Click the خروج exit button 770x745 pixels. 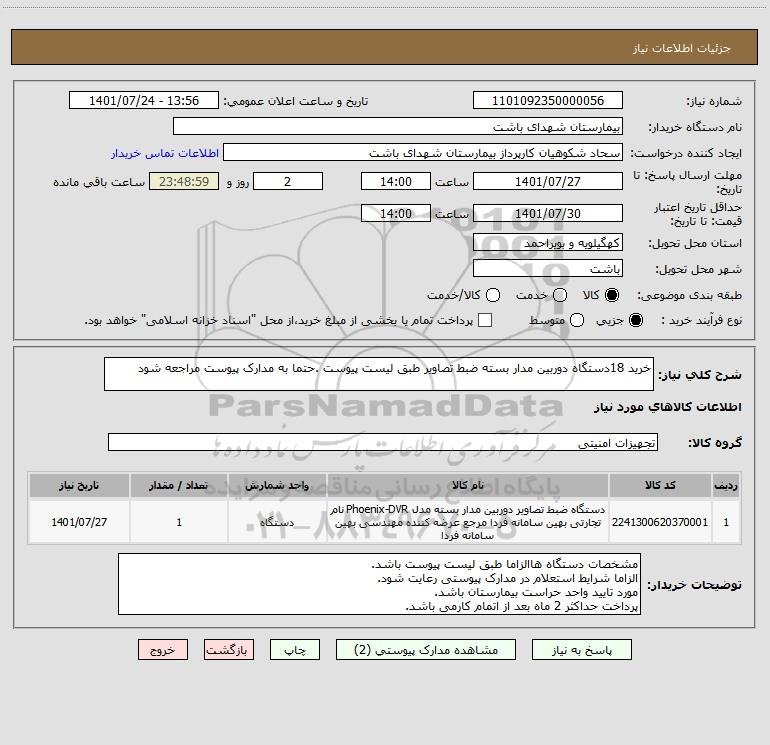click(x=163, y=650)
